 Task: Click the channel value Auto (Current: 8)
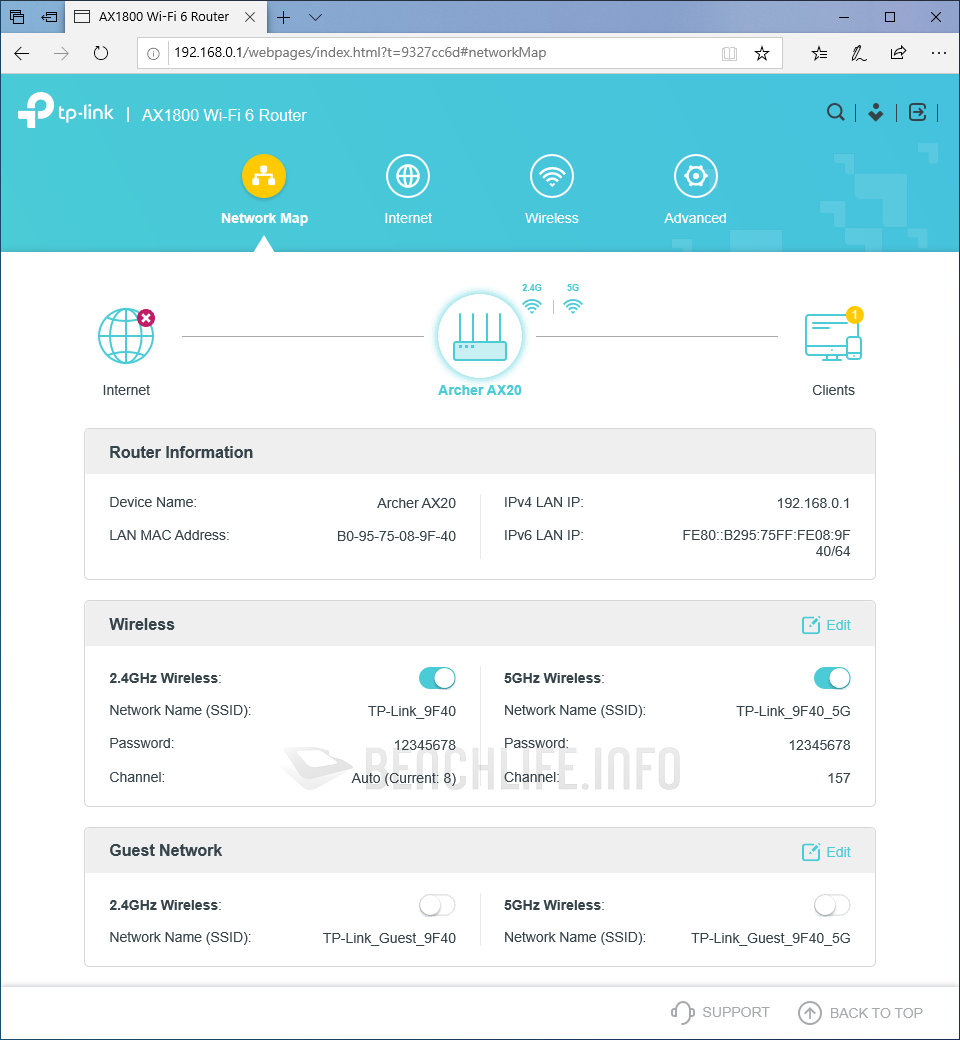tap(403, 778)
